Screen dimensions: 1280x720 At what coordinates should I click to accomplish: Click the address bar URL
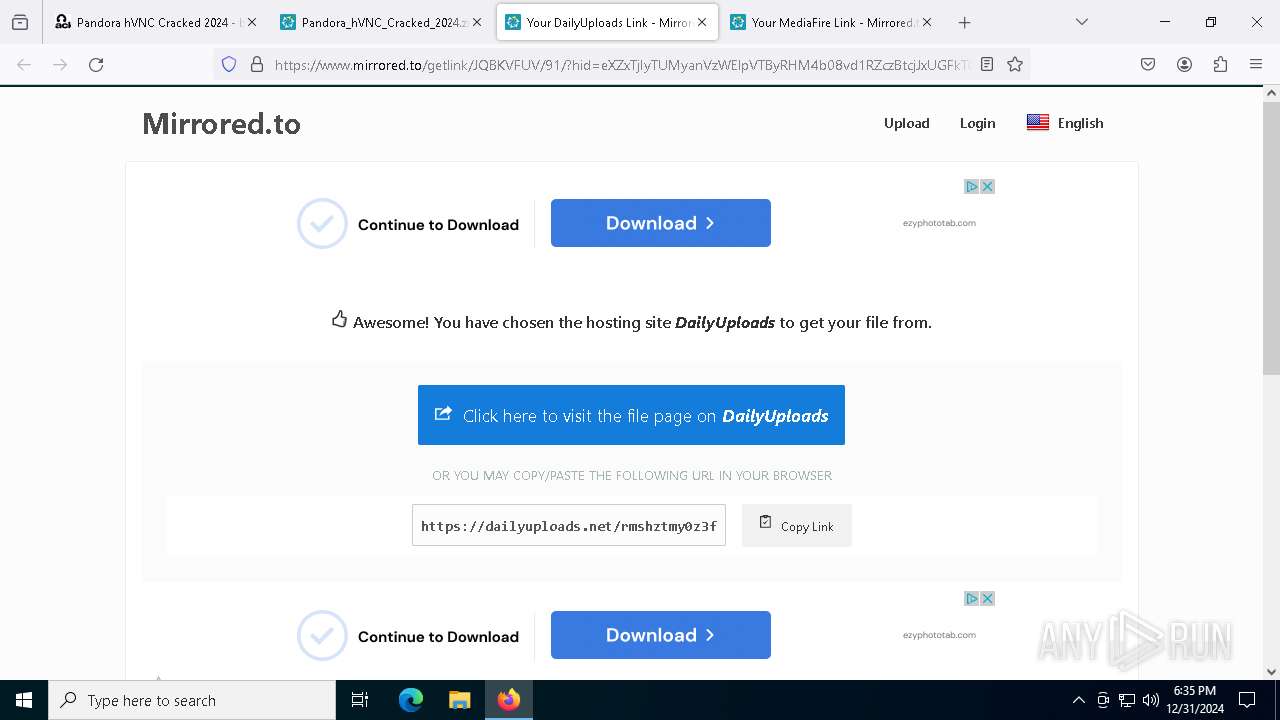620,64
